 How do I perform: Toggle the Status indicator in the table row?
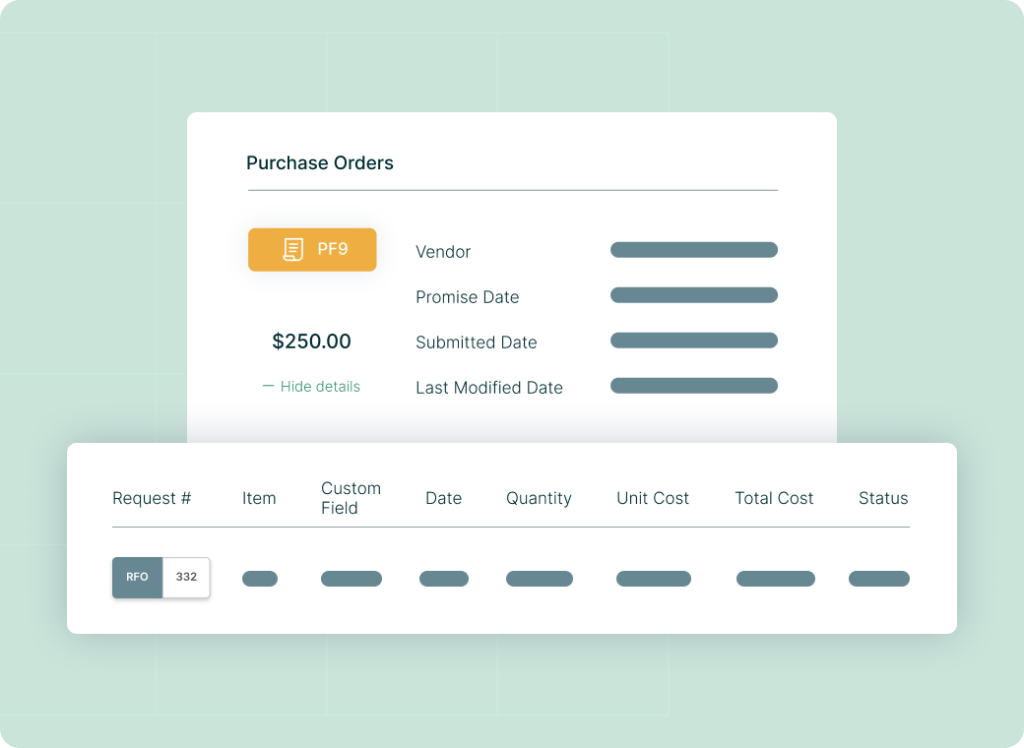pos(879,578)
